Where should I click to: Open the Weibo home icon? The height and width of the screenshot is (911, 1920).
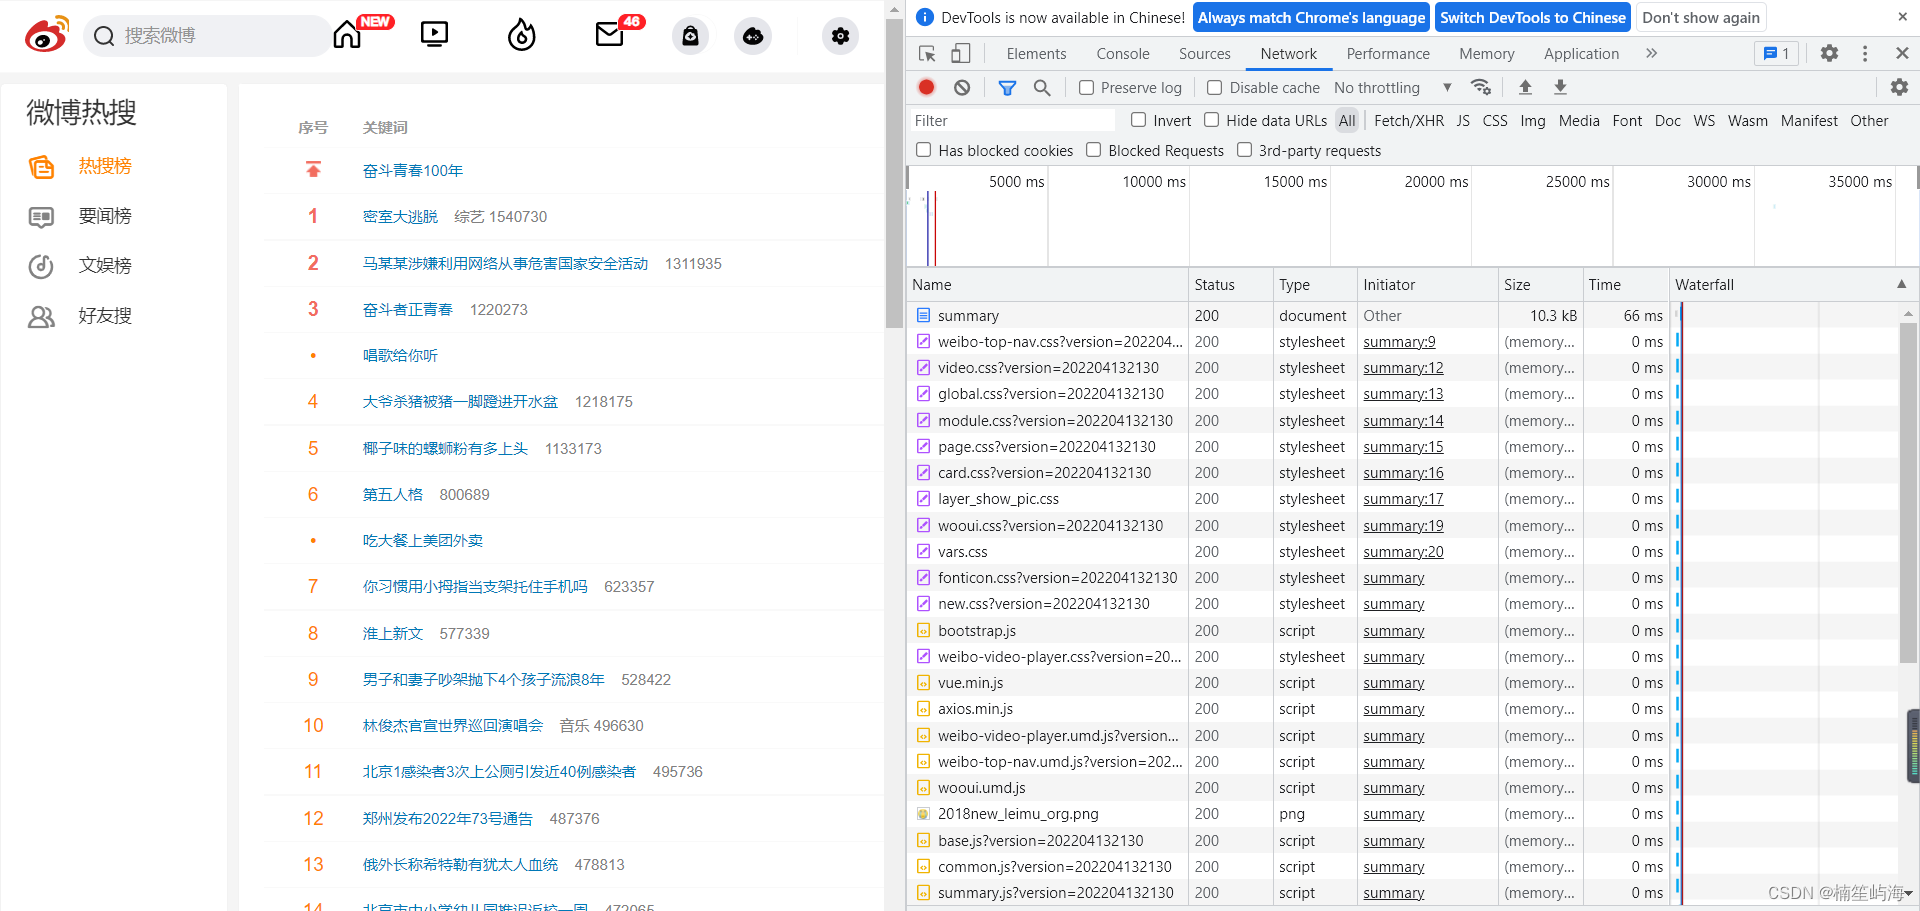(347, 35)
